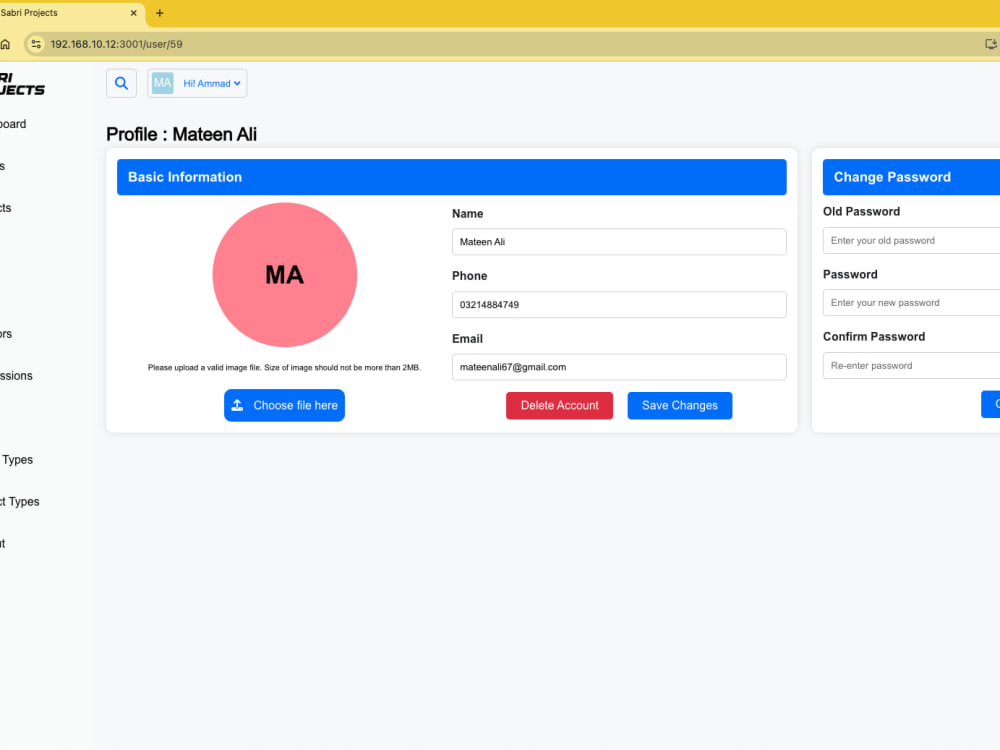Image resolution: width=1000 pixels, height=750 pixels.
Task: Click Choose file here upload button
Action: [x=284, y=406]
